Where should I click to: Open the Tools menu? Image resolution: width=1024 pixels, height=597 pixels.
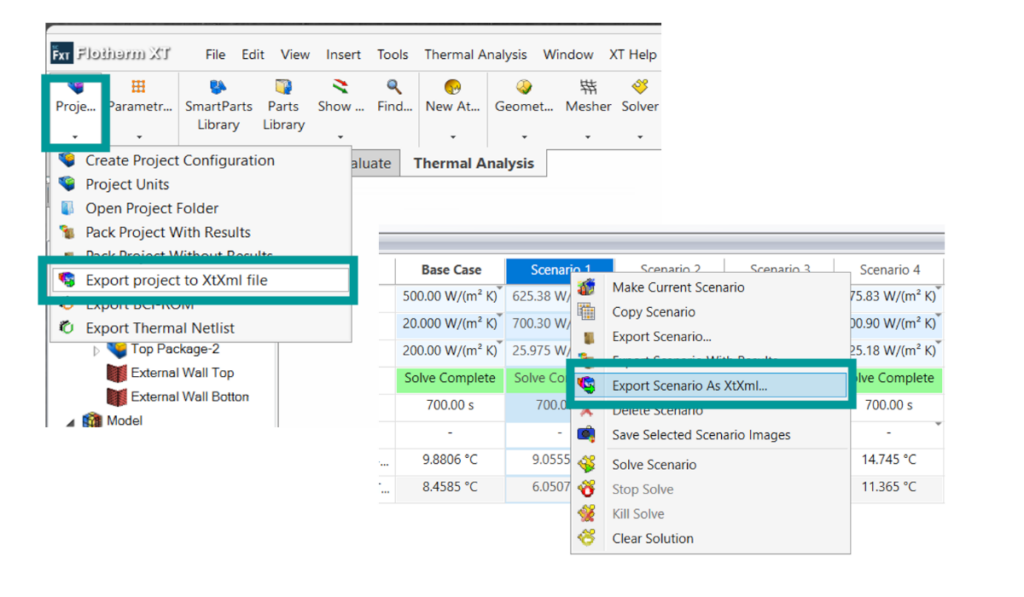click(392, 54)
